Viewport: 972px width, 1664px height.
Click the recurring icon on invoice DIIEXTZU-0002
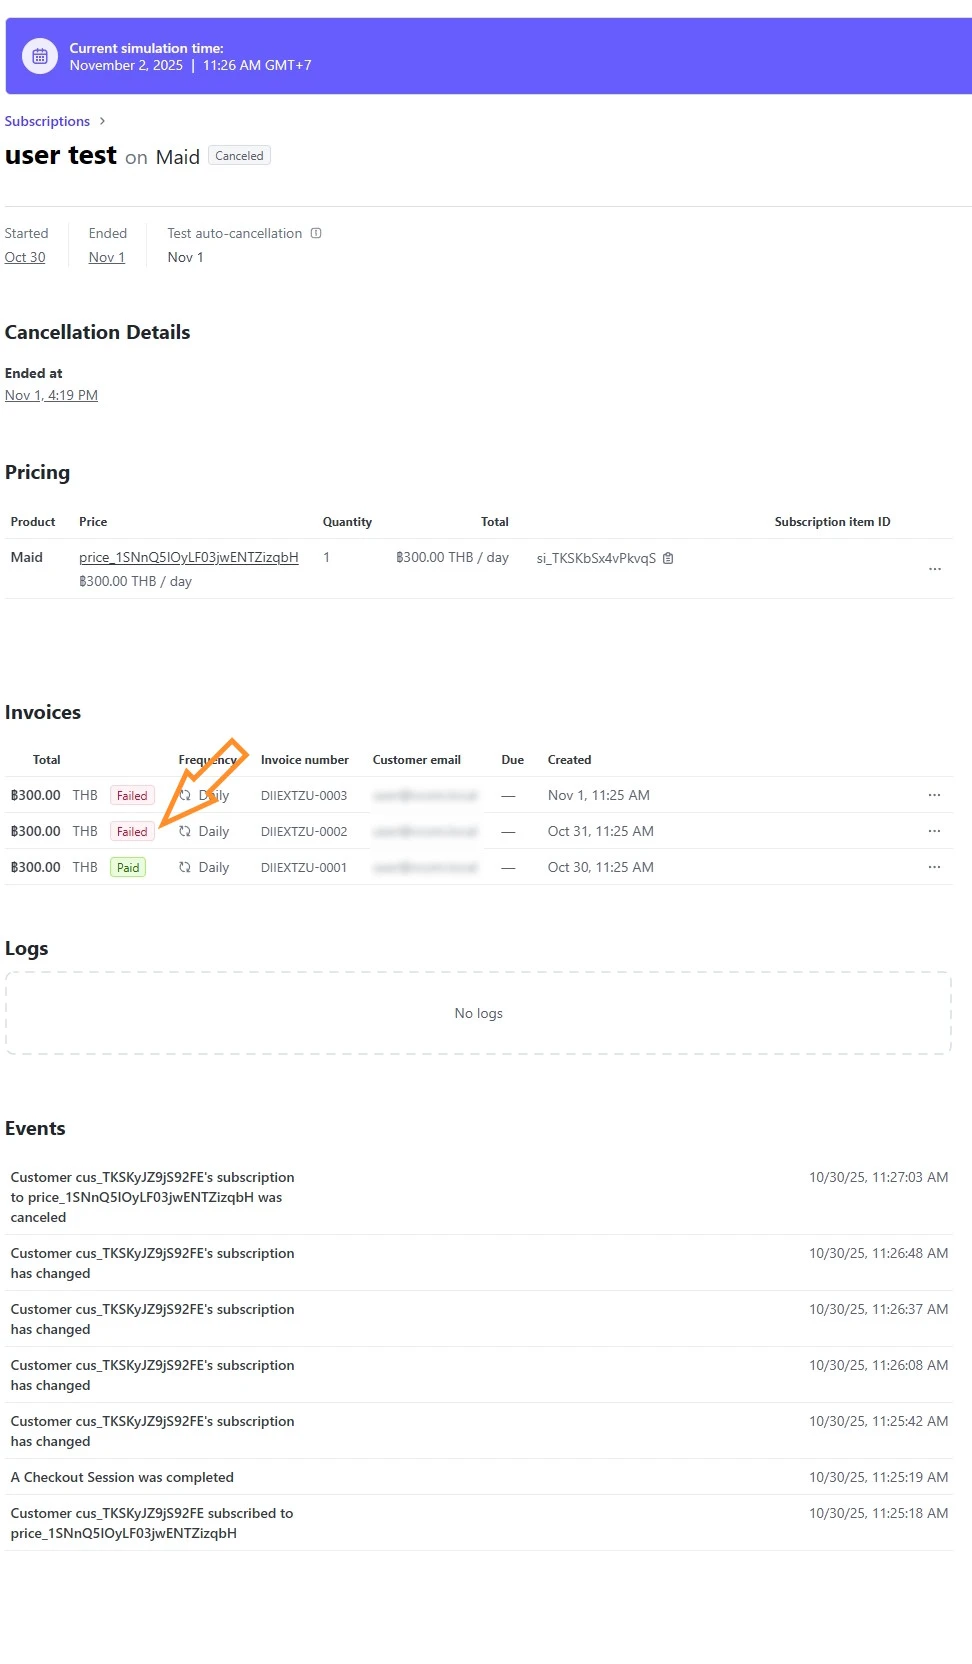[185, 831]
